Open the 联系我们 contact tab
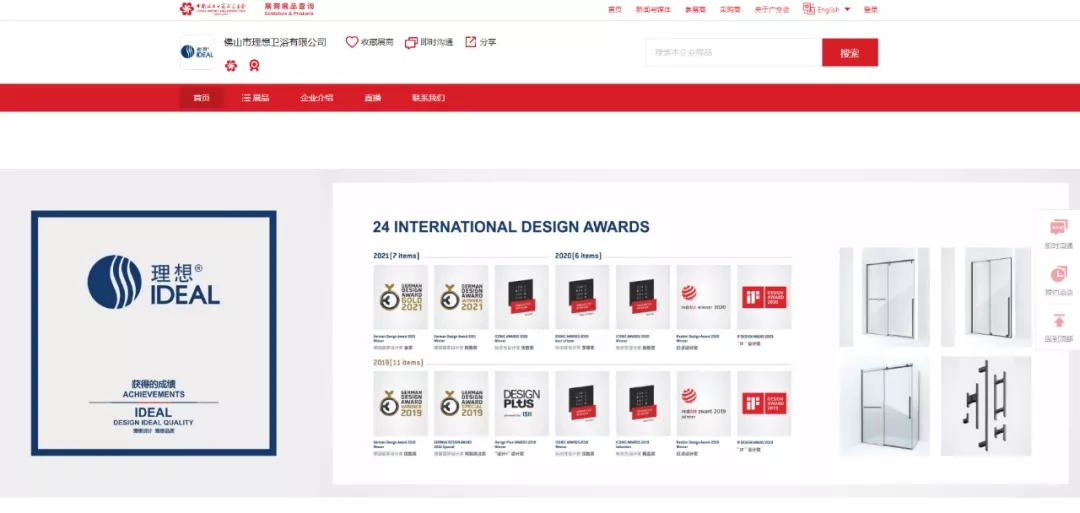The width and height of the screenshot is (1080, 513). pyautogui.click(x=428, y=98)
